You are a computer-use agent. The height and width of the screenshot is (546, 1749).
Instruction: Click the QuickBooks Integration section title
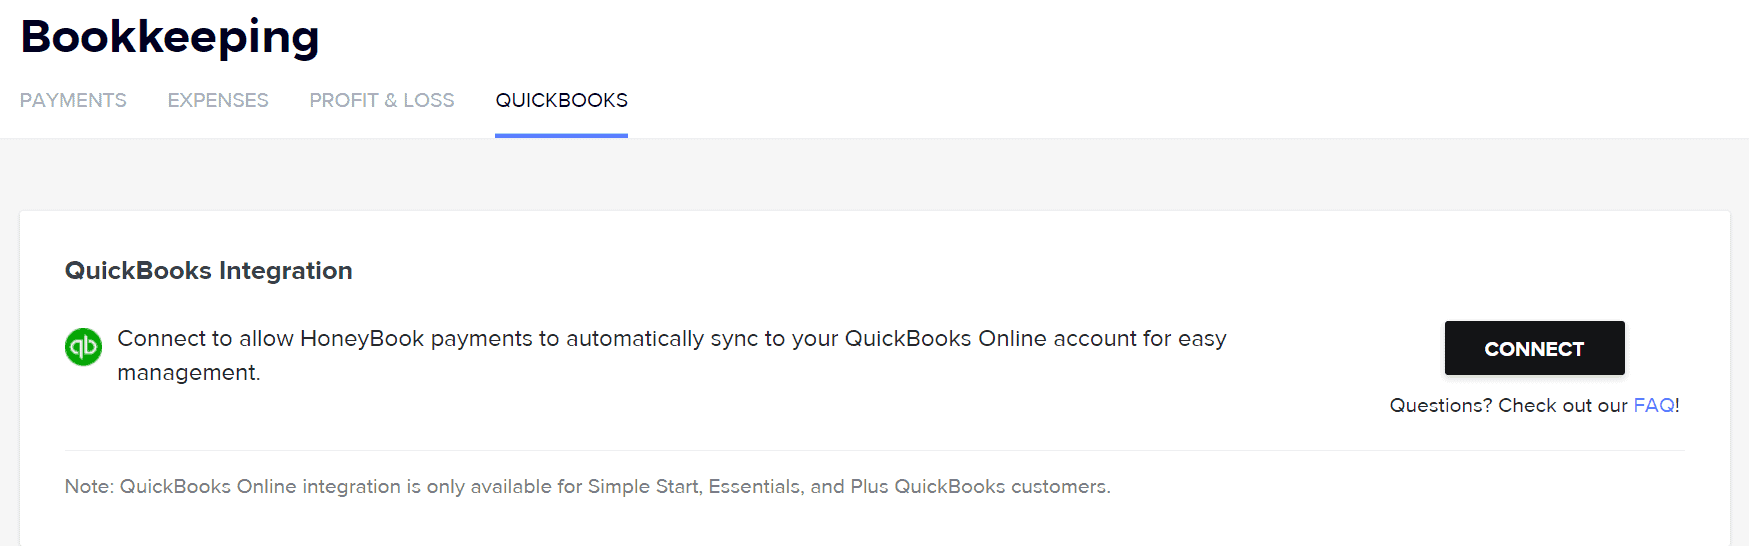[x=208, y=271]
